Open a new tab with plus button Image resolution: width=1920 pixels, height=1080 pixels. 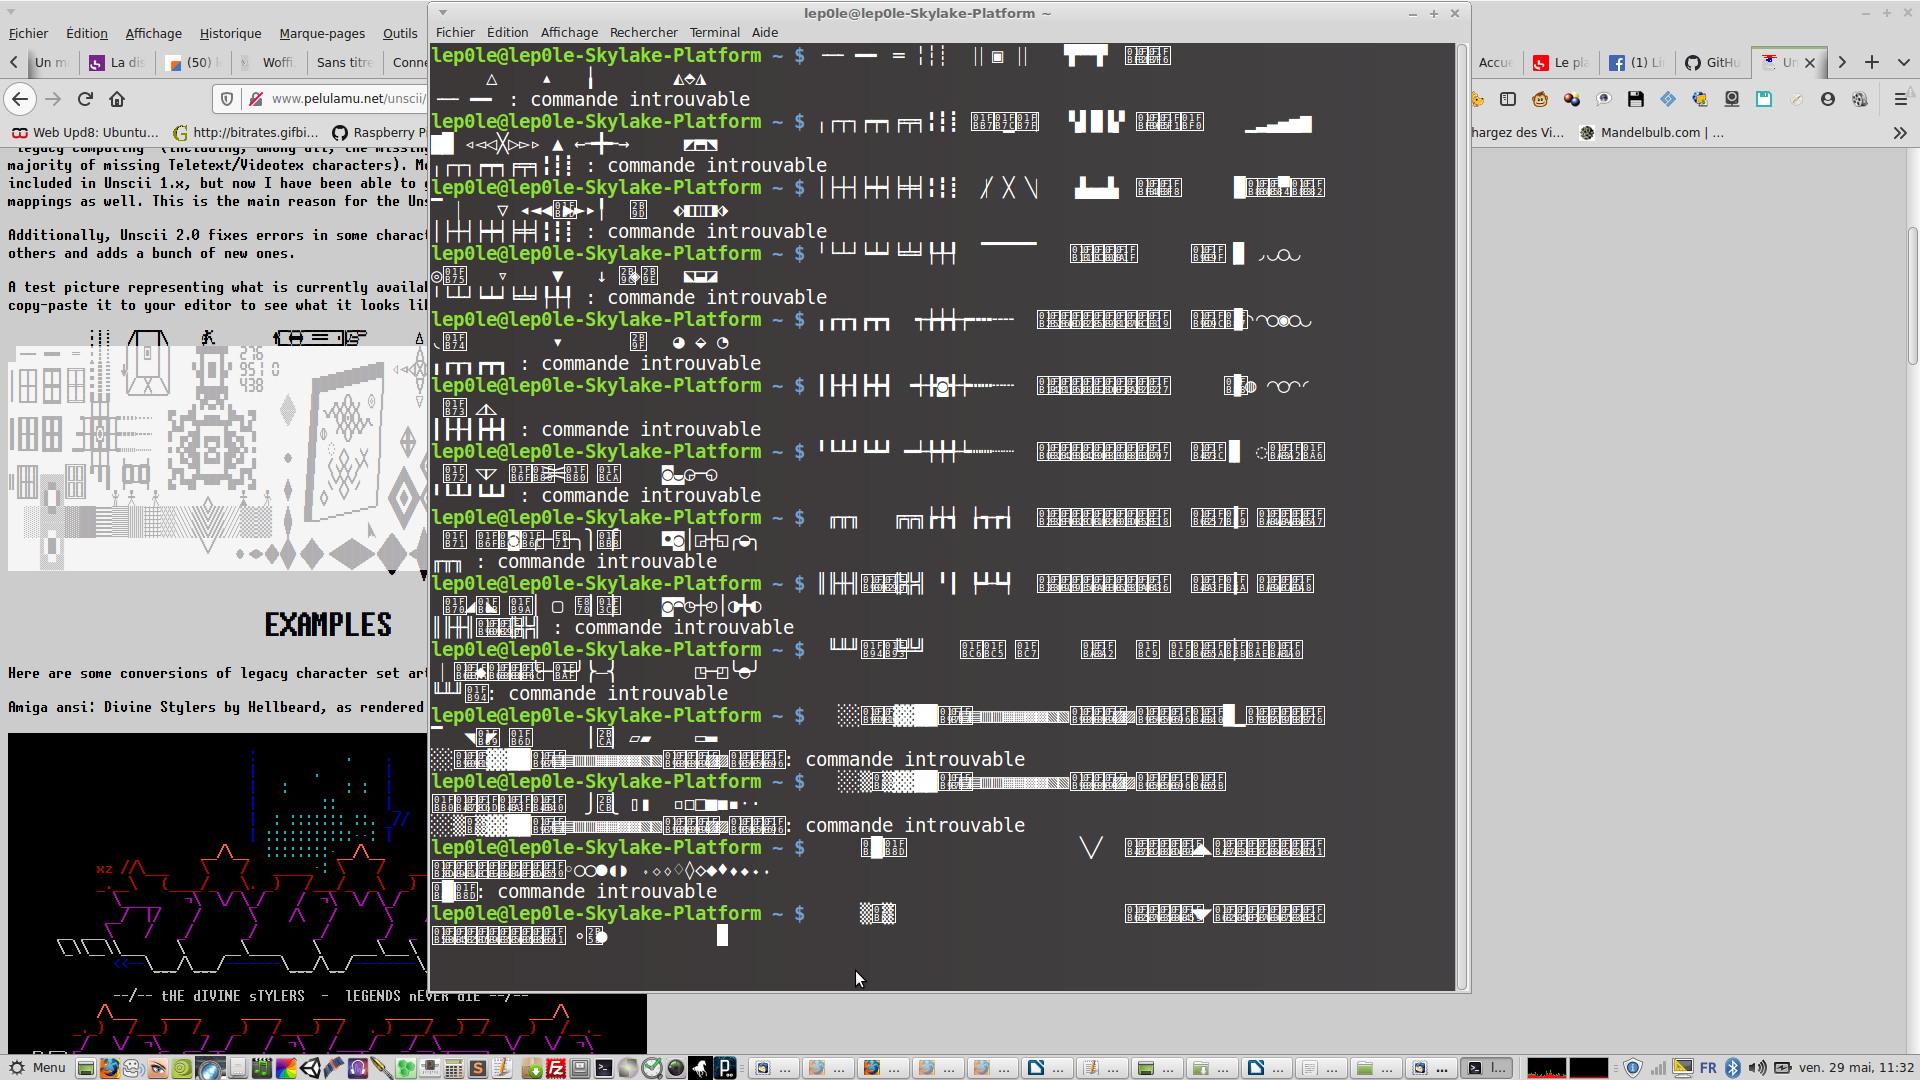click(1872, 62)
